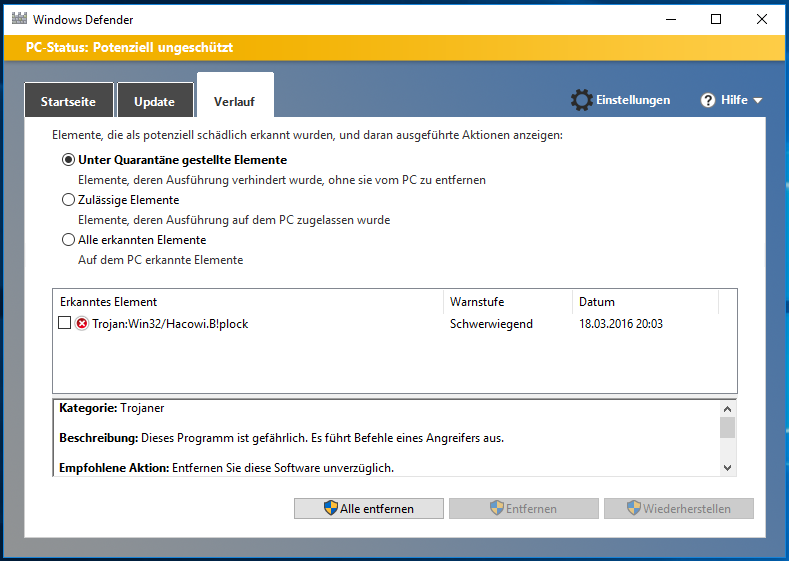This screenshot has height=561, width=789.
Task: Open the Einstellungen gear icon
Action: pos(582,100)
